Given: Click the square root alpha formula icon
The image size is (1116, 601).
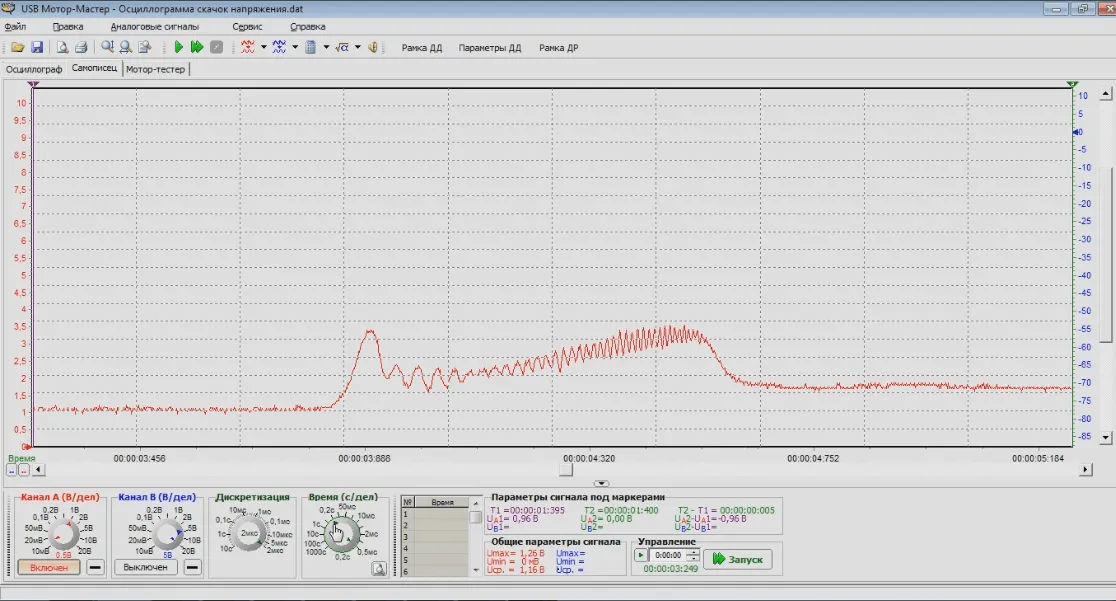Looking at the screenshot, I should pyautogui.click(x=342, y=47).
